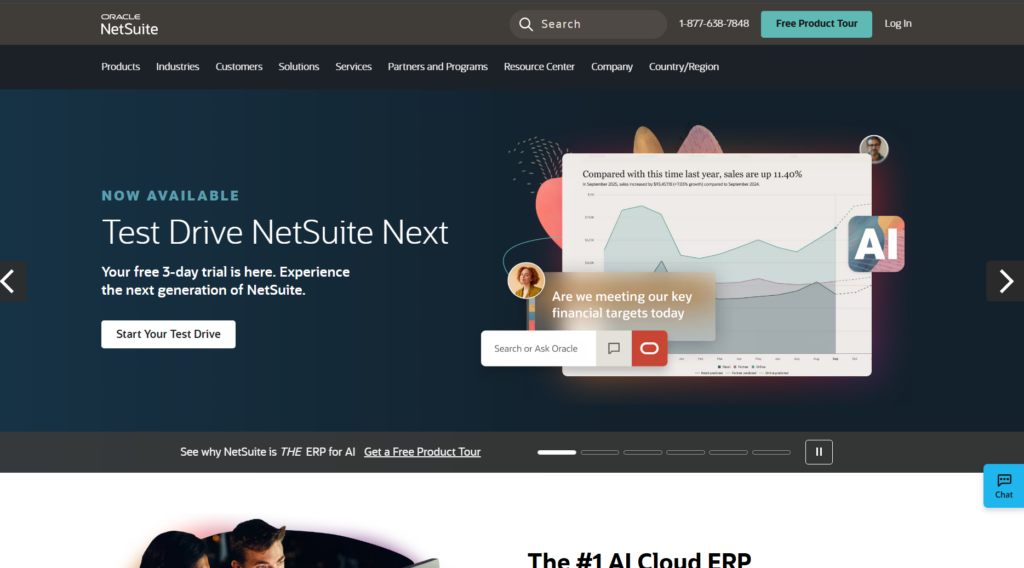This screenshot has height=568, width=1024.
Task: Open the Country/Region menu
Action: coord(684,67)
